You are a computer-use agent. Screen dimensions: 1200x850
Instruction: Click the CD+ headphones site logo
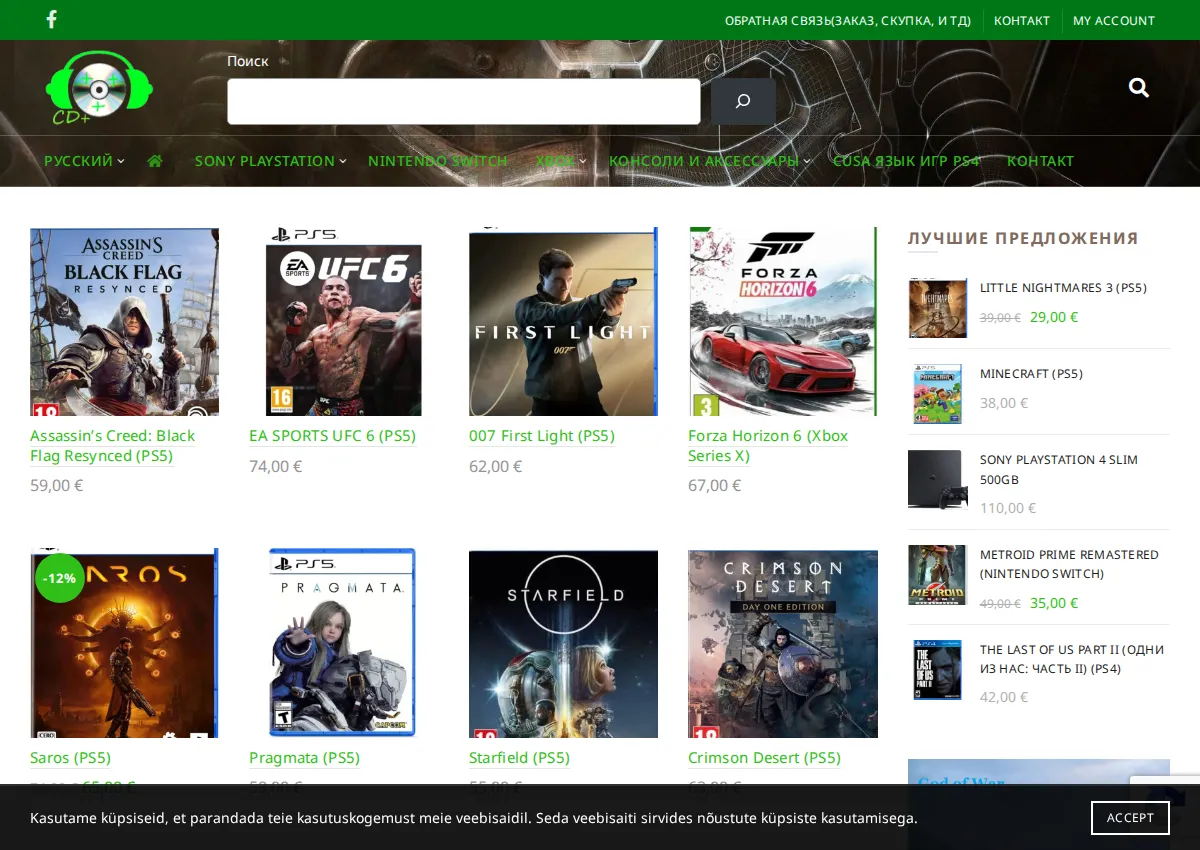98,87
